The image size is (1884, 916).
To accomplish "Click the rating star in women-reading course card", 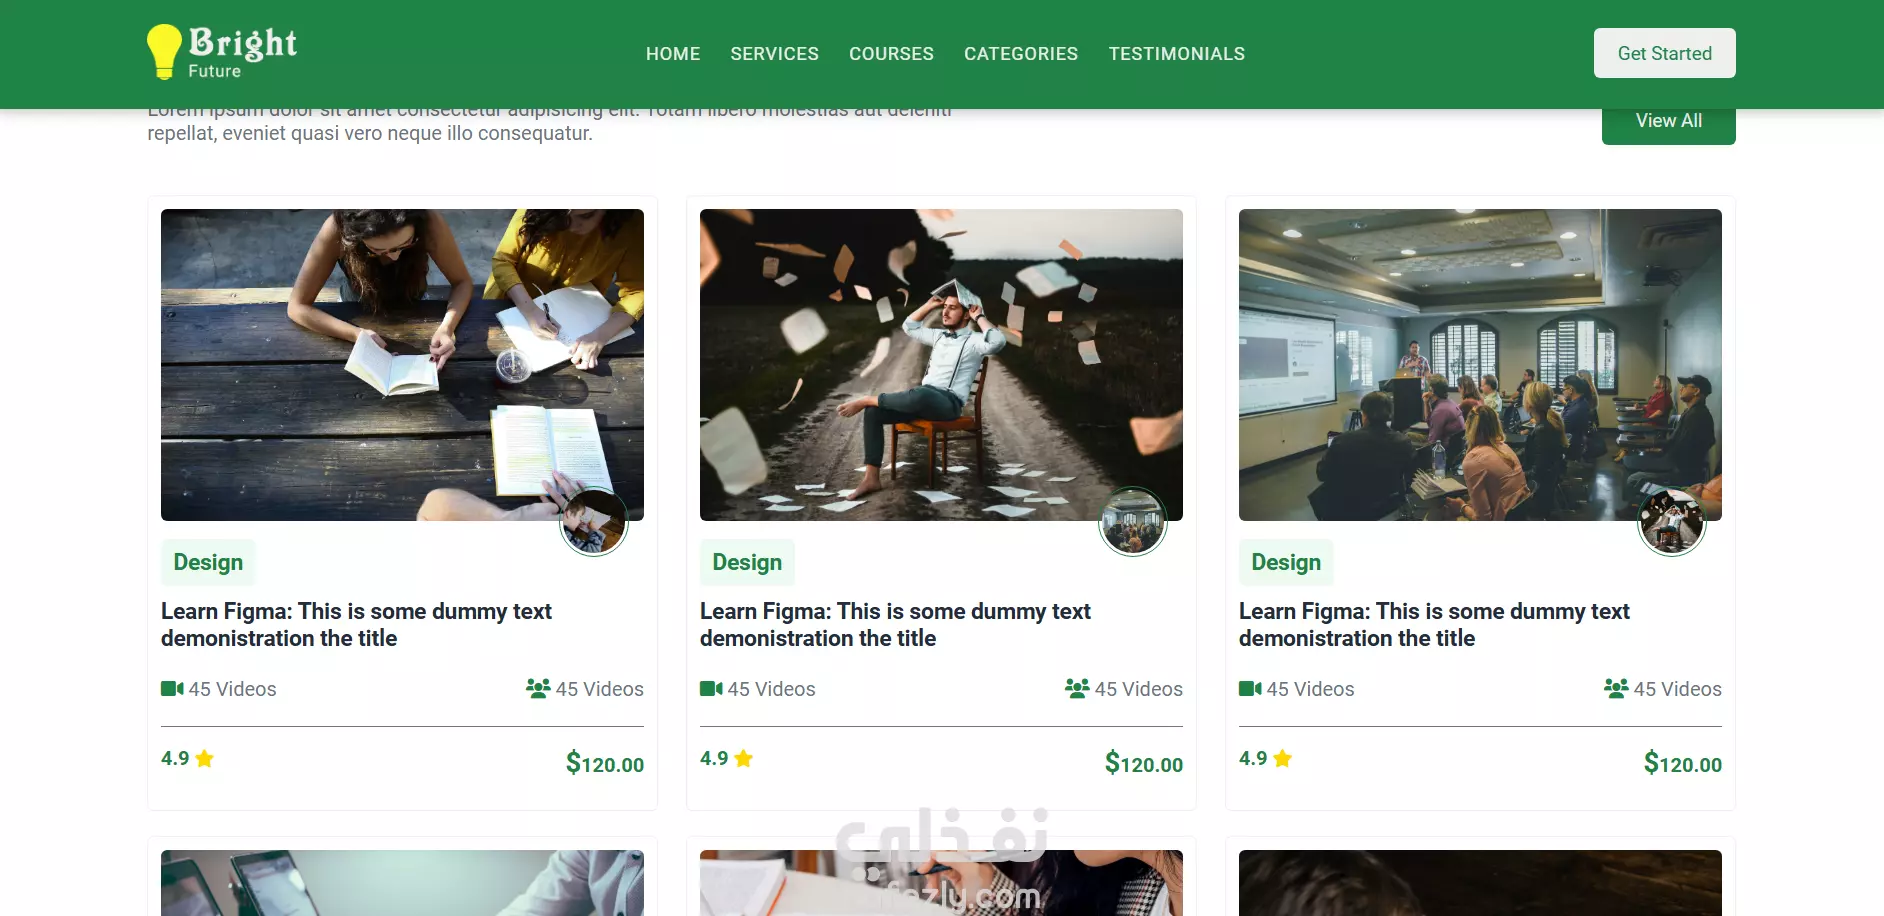I will [205, 758].
